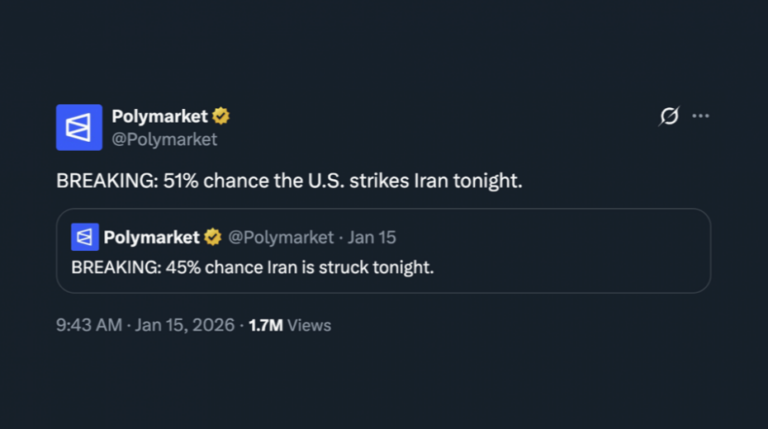Click the Jan 15, 2026 date in footer
768x429 pixels.
click(x=185, y=325)
